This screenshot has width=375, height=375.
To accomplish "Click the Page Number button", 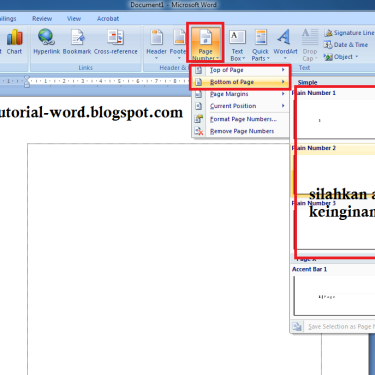I will point(205,43).
